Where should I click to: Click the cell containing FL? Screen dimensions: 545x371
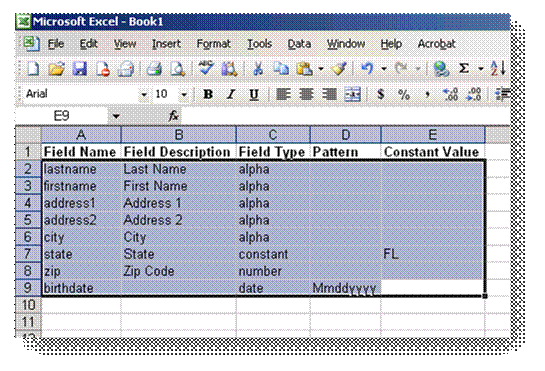click(433, 254)
